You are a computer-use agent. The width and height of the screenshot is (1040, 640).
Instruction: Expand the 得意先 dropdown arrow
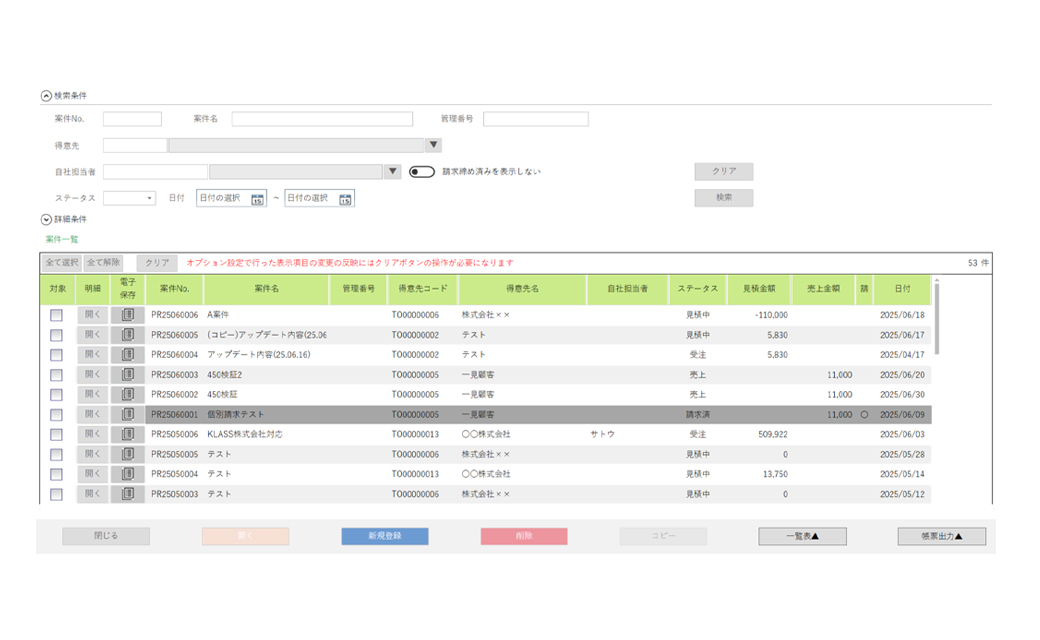tap(433, 146)
